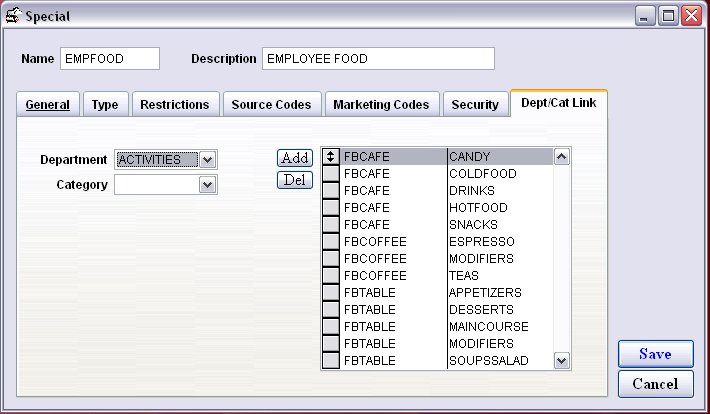Click the list scroll down arrow
This screenshot has height=414, width=710.
pyautogui.click(x=561, y=361)
